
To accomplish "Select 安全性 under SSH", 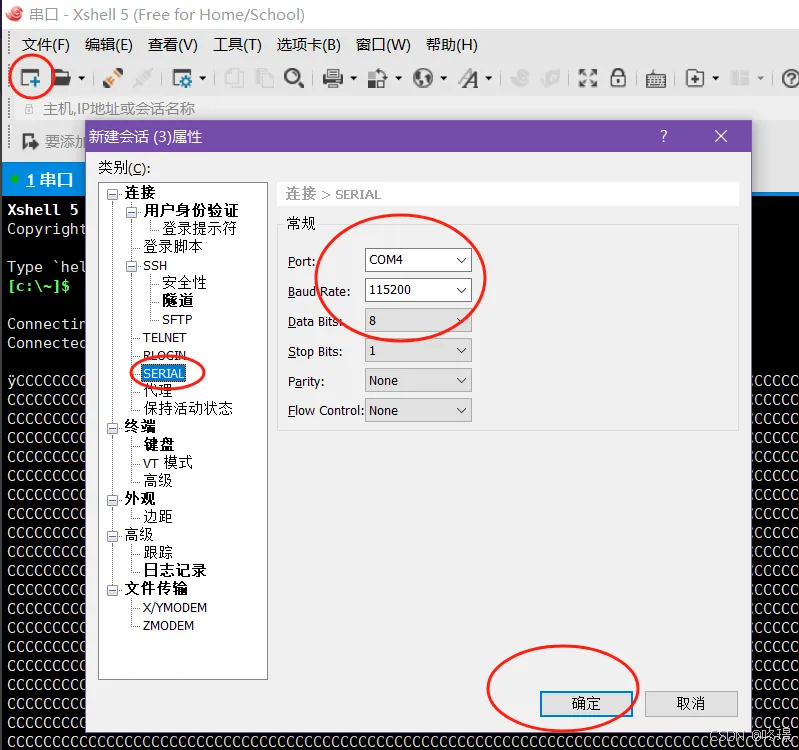I will click(184, 283).
